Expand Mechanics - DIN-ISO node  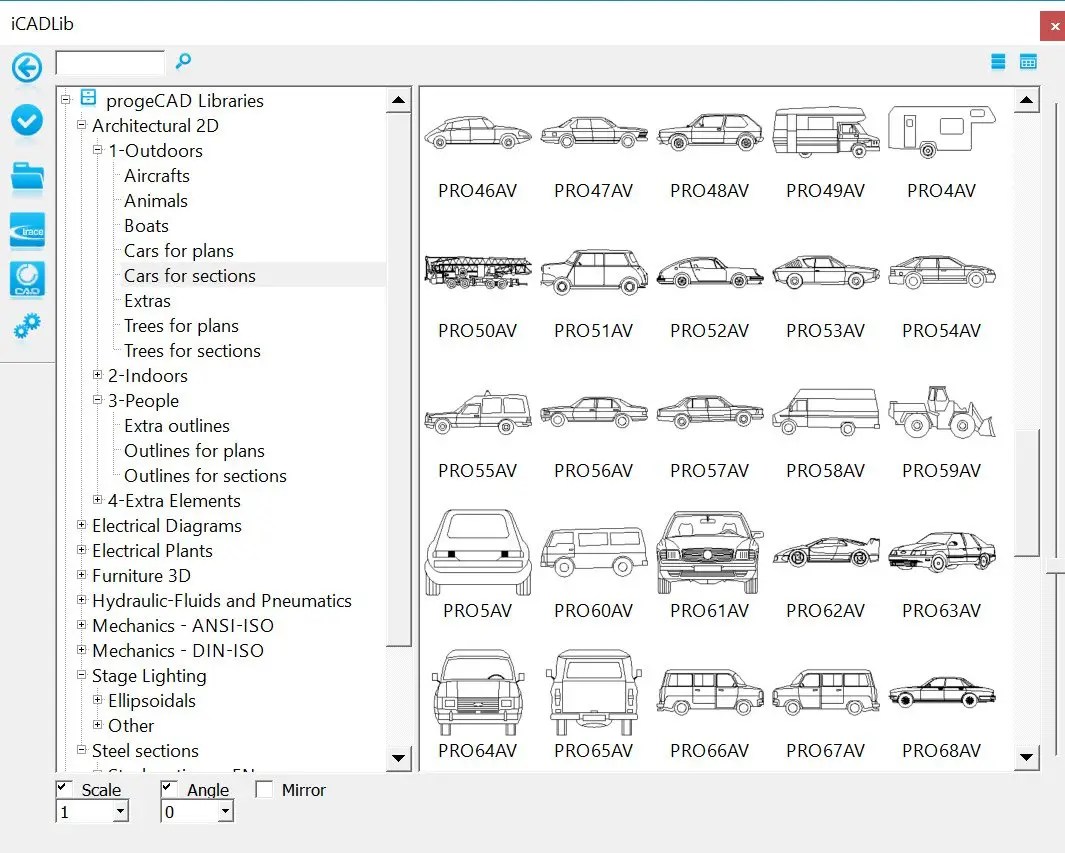click(x=82, y=649)
